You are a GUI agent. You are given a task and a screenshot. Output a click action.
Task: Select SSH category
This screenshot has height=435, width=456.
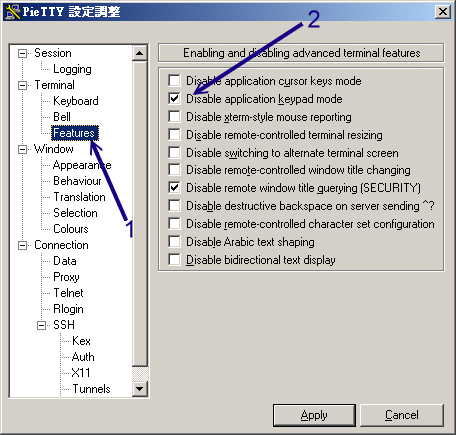(64, 325)
